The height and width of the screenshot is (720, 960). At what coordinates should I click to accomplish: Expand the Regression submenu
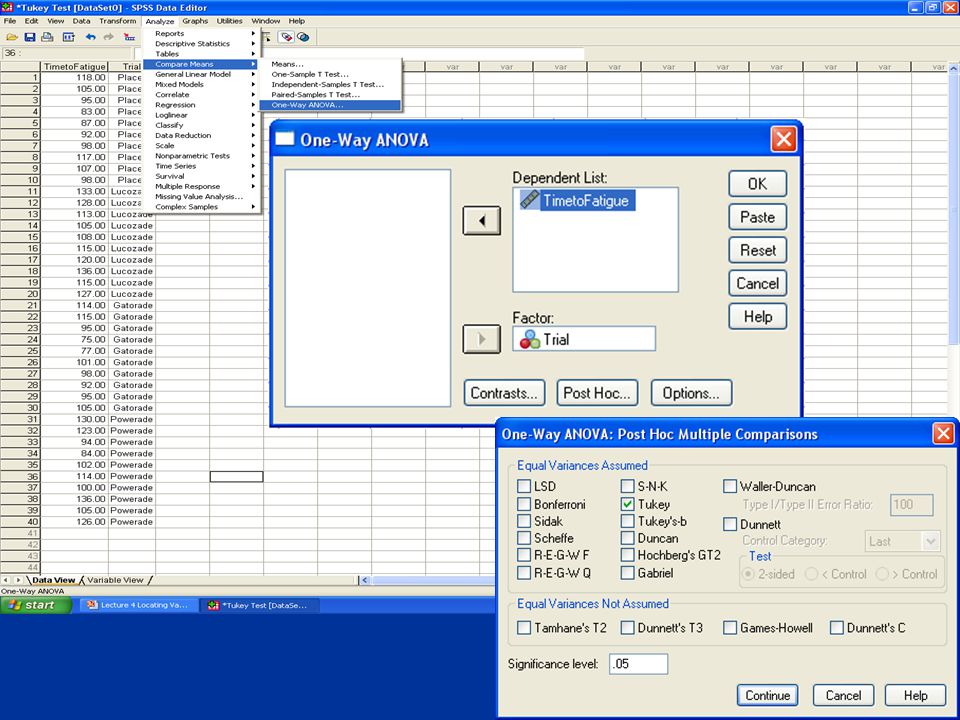(x=202, y=105)
